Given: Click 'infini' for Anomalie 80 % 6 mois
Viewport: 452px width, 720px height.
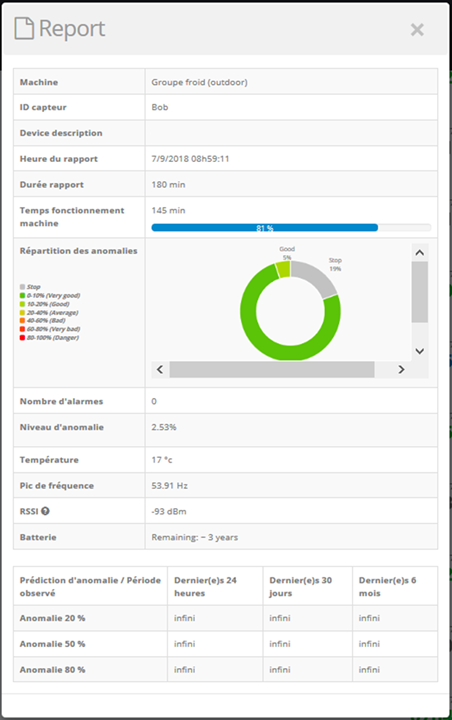Looking at the screenshot, I should [369, 669].
